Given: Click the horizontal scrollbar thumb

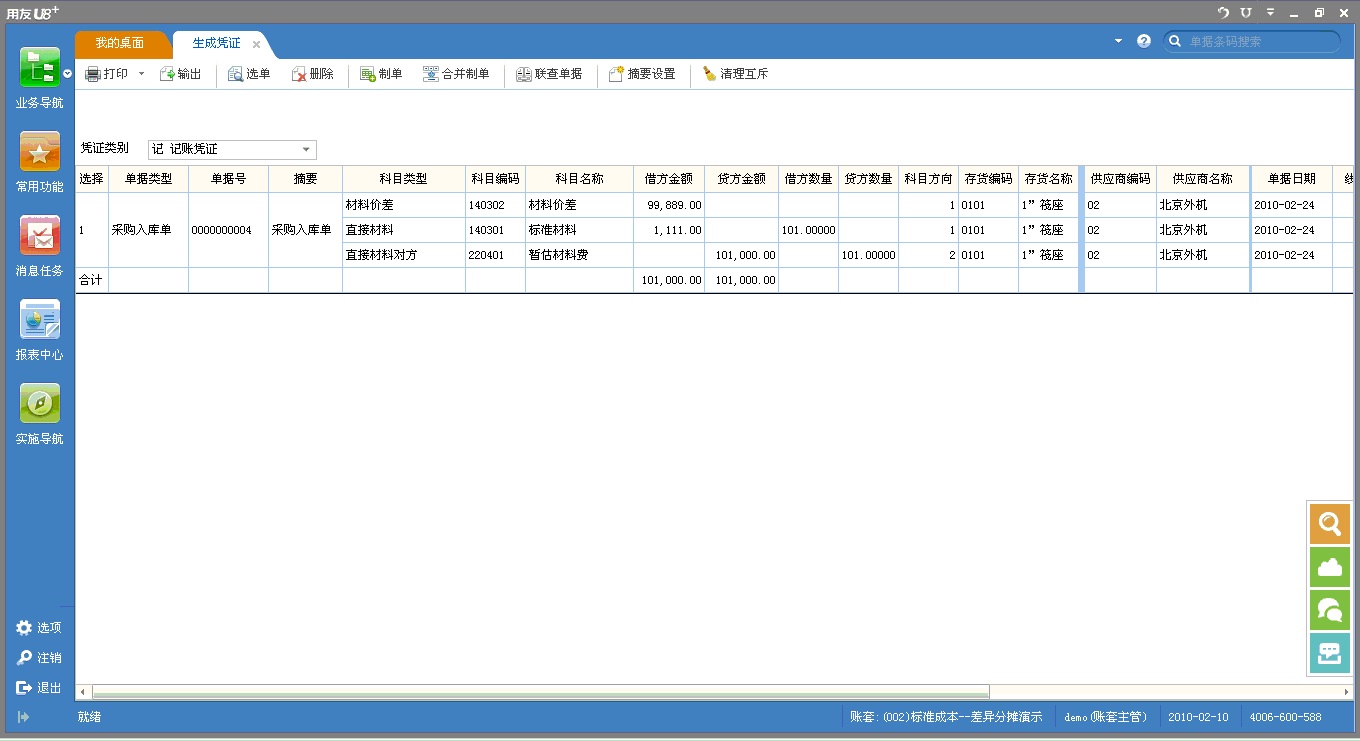Looking at the screenshot, I should pos(540,692).
